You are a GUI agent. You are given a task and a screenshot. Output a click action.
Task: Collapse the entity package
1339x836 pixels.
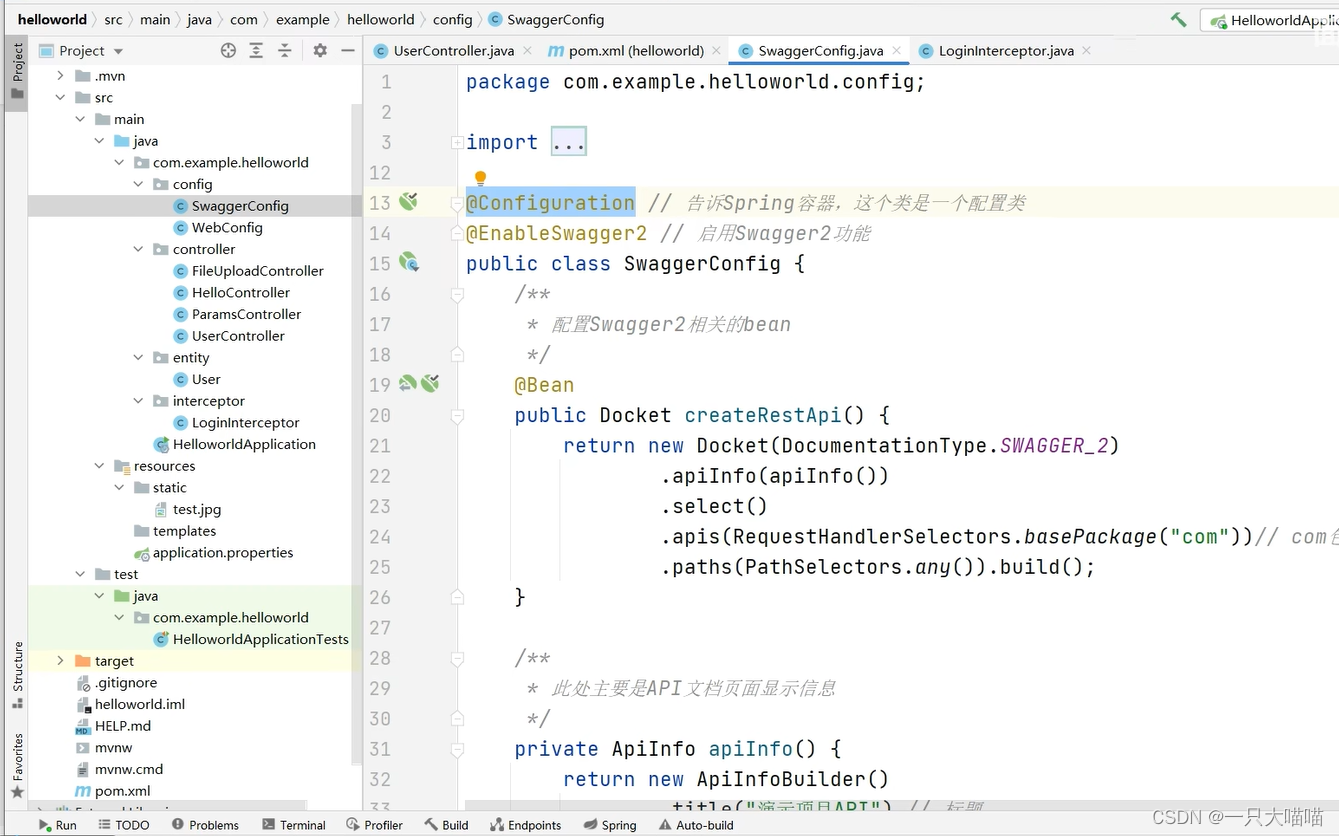point(138,358)
